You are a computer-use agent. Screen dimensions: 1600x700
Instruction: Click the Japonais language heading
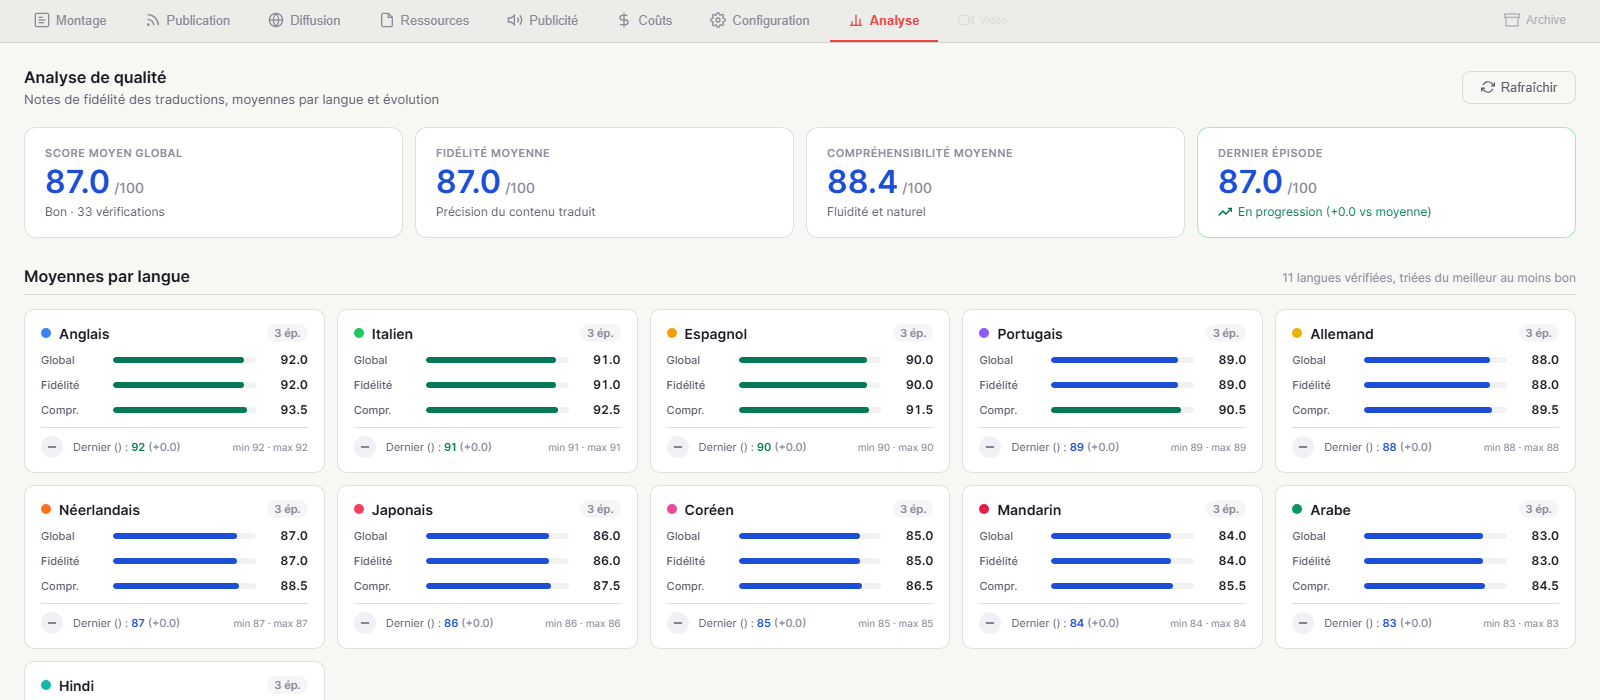(x=402, y=510)
